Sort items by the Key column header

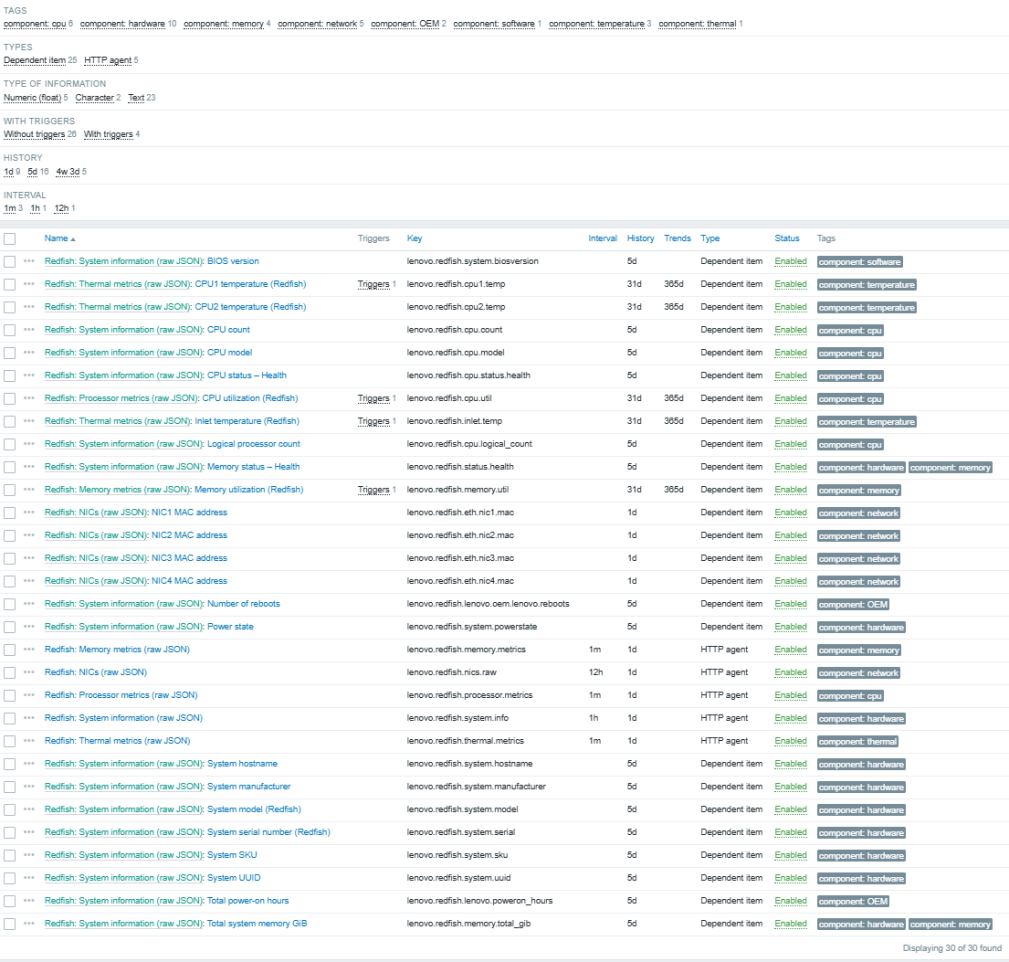click(x=414, y=238)
